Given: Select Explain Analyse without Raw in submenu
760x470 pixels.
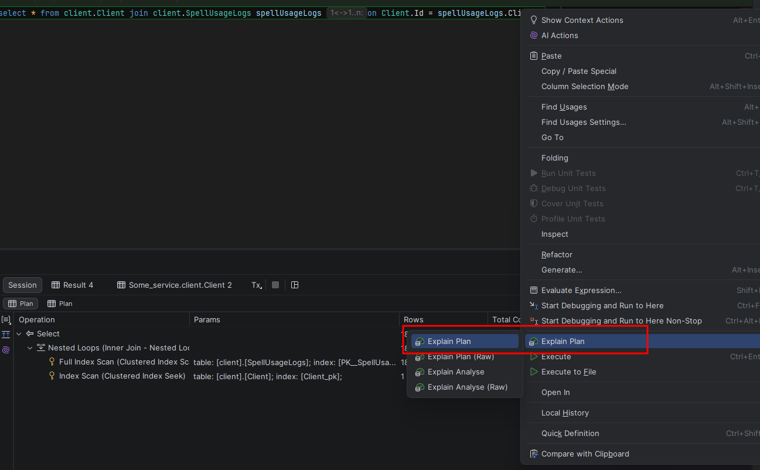Looking at the screenshot, I should pyautogui.click(x=456, y=372).
